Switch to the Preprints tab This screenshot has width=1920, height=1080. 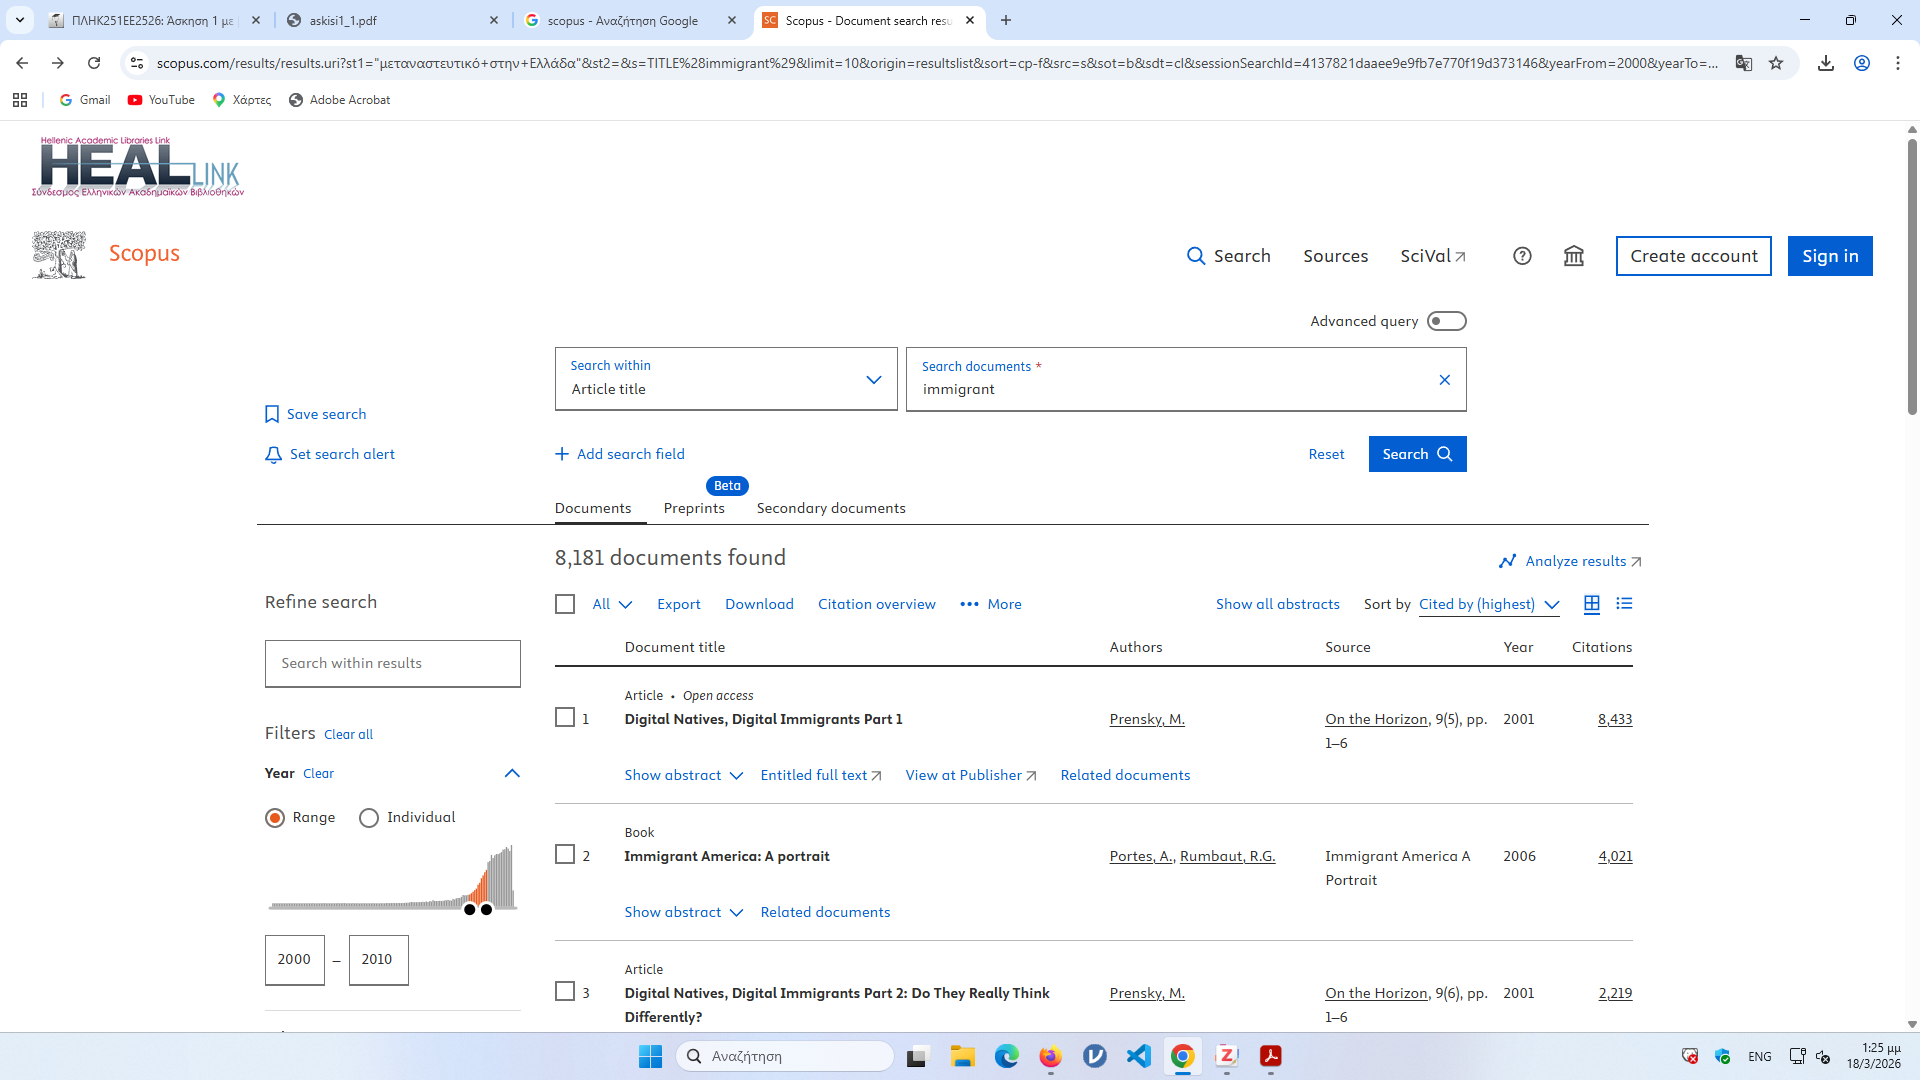(x=694, y=508)
